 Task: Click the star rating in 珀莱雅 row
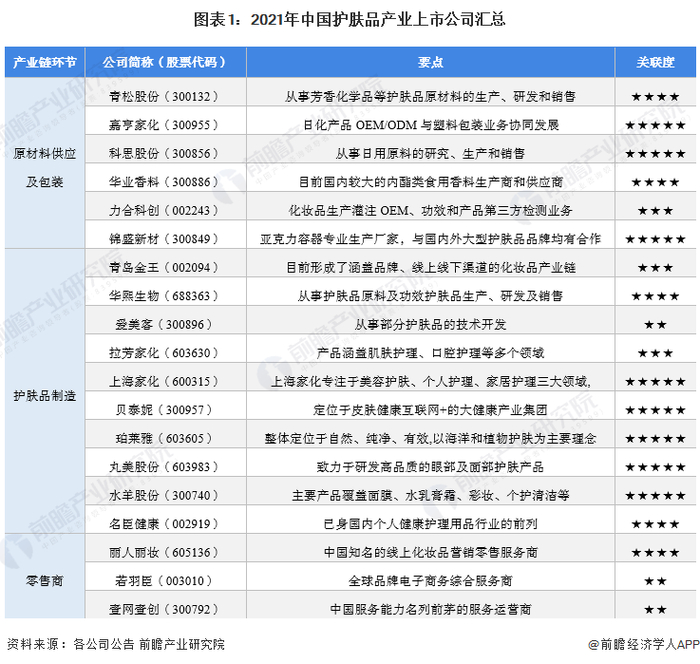655,438
